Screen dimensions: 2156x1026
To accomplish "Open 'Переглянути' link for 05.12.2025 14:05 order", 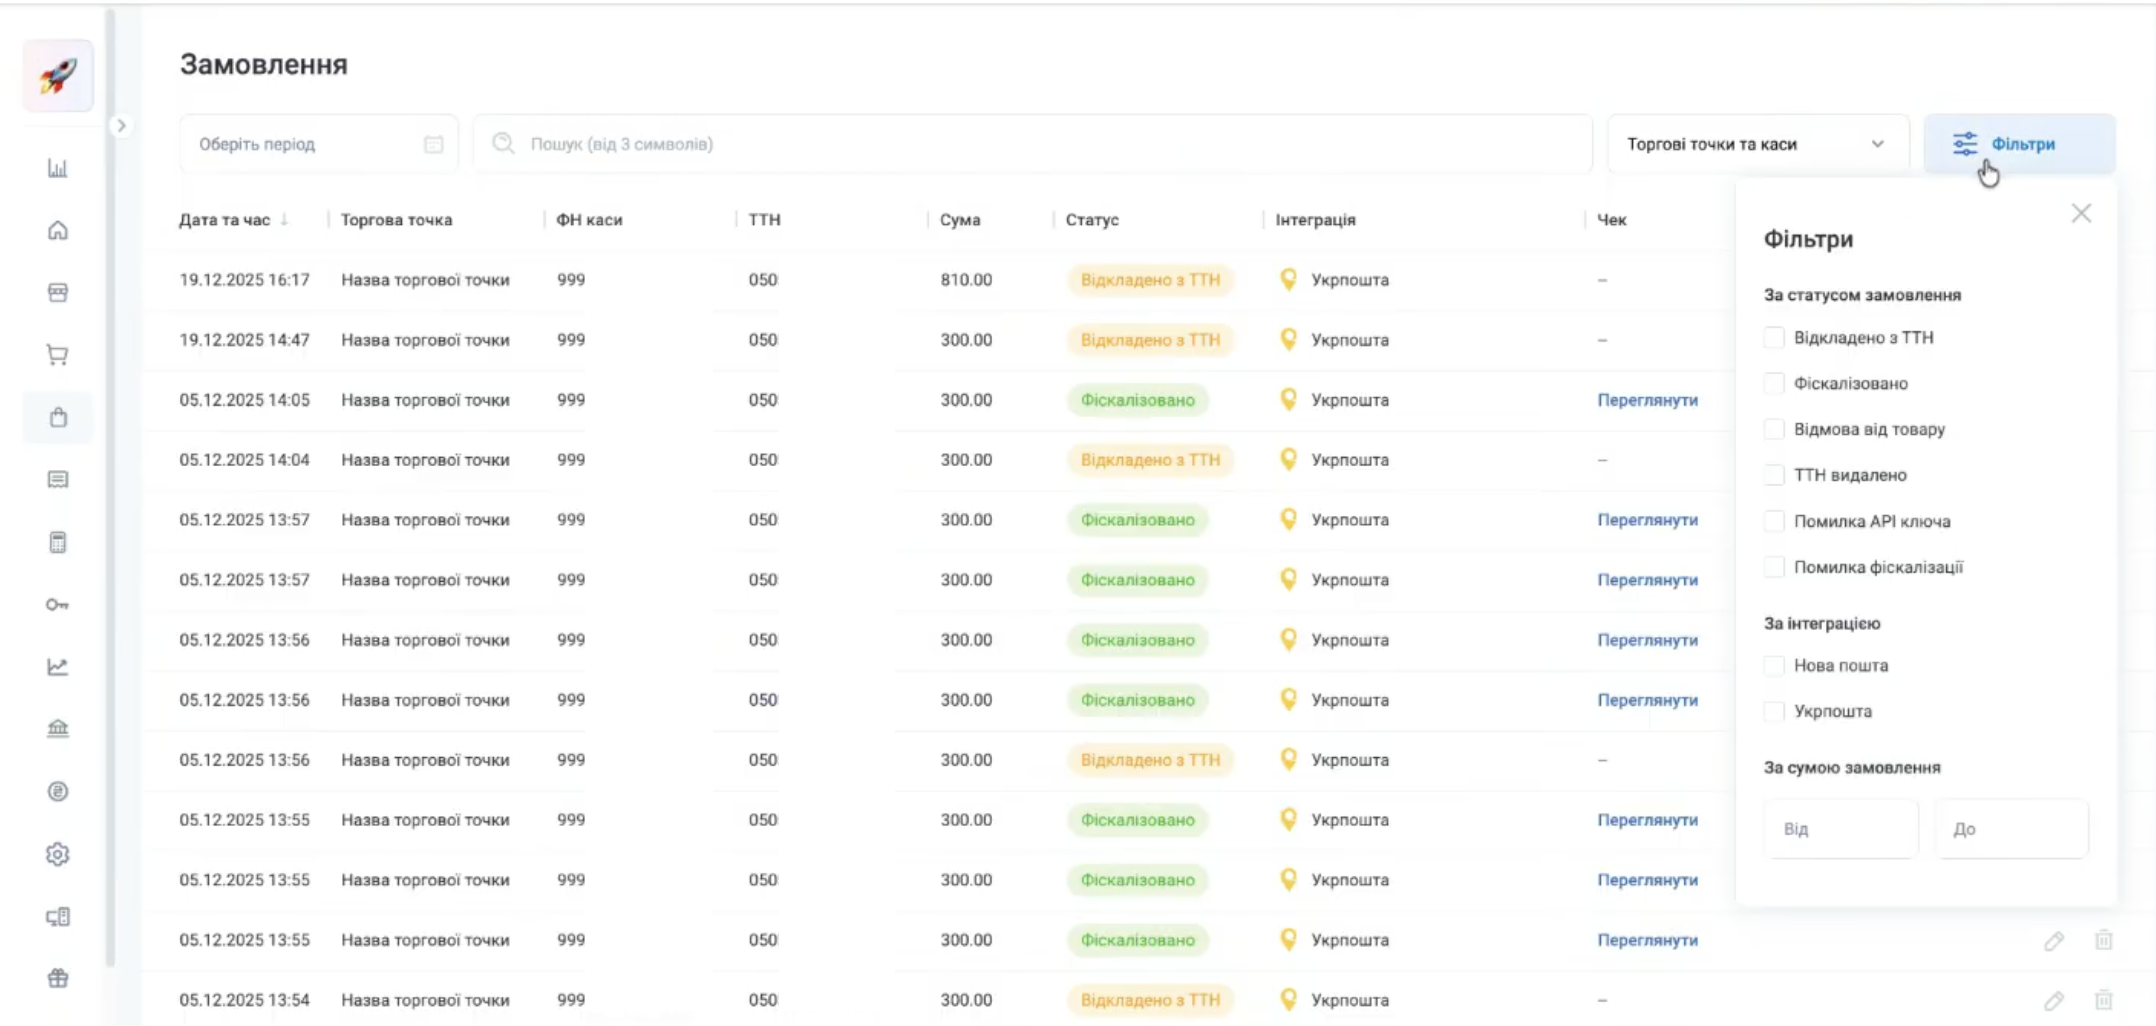I will point(1647,400).
